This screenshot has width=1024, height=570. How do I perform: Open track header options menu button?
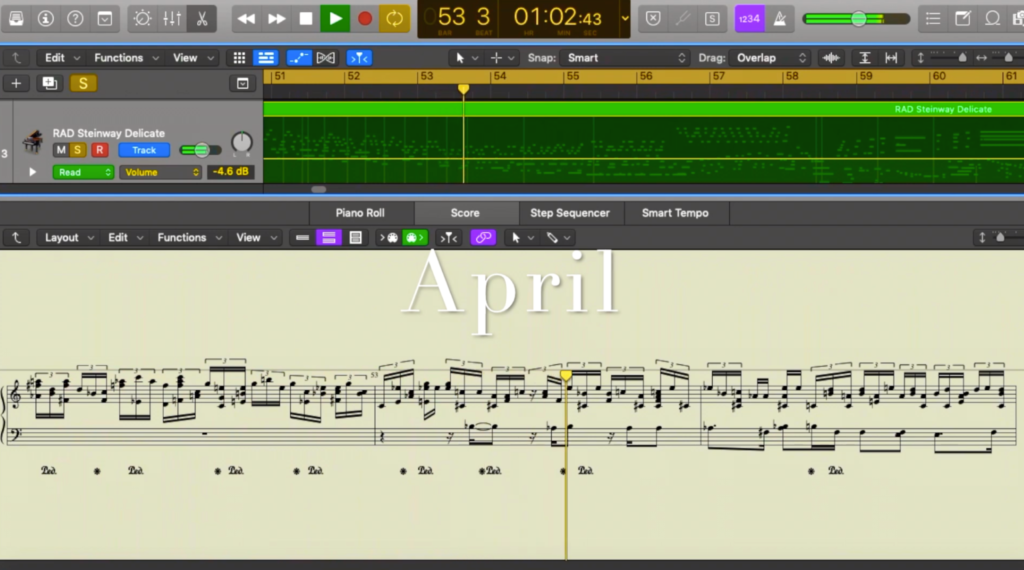click(242, 84)
